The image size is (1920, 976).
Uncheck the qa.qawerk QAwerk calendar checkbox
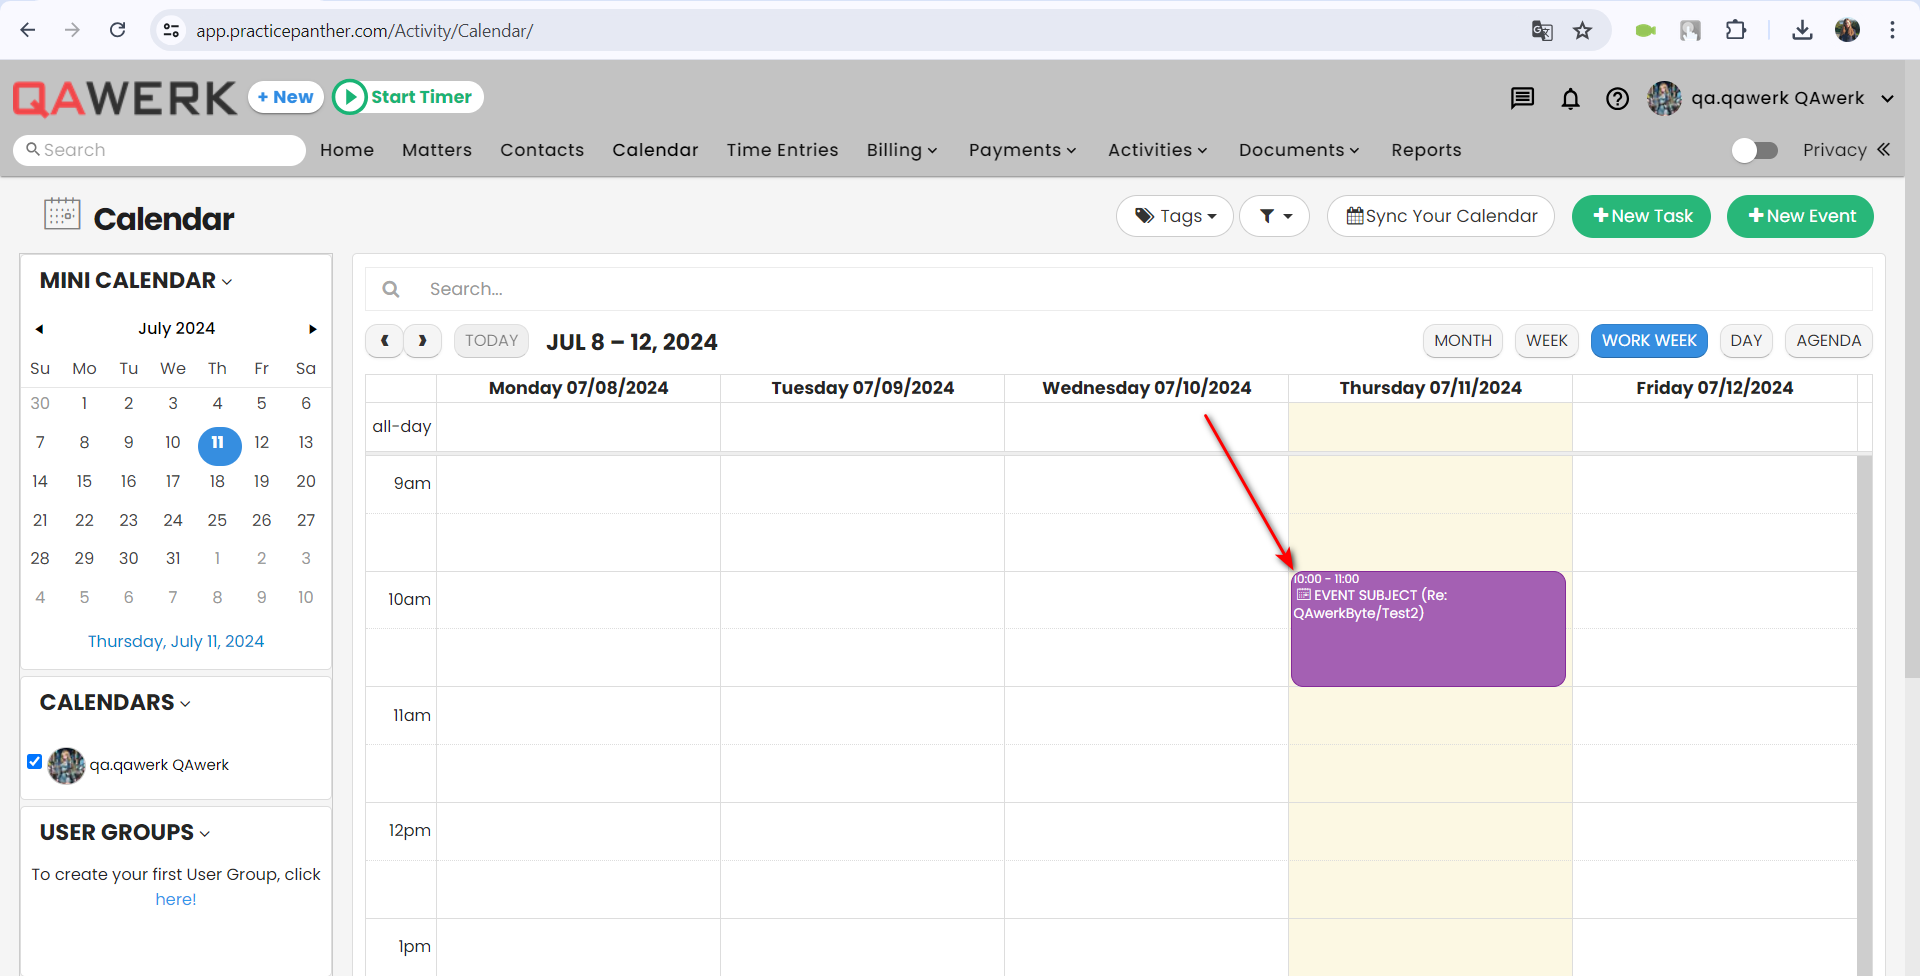pyautogui.click(x=35, y=762)
